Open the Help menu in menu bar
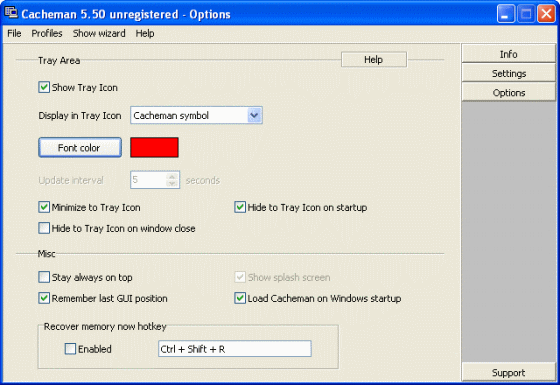The image size is (560, 385). pyautogui.click(x=145, y=34)
